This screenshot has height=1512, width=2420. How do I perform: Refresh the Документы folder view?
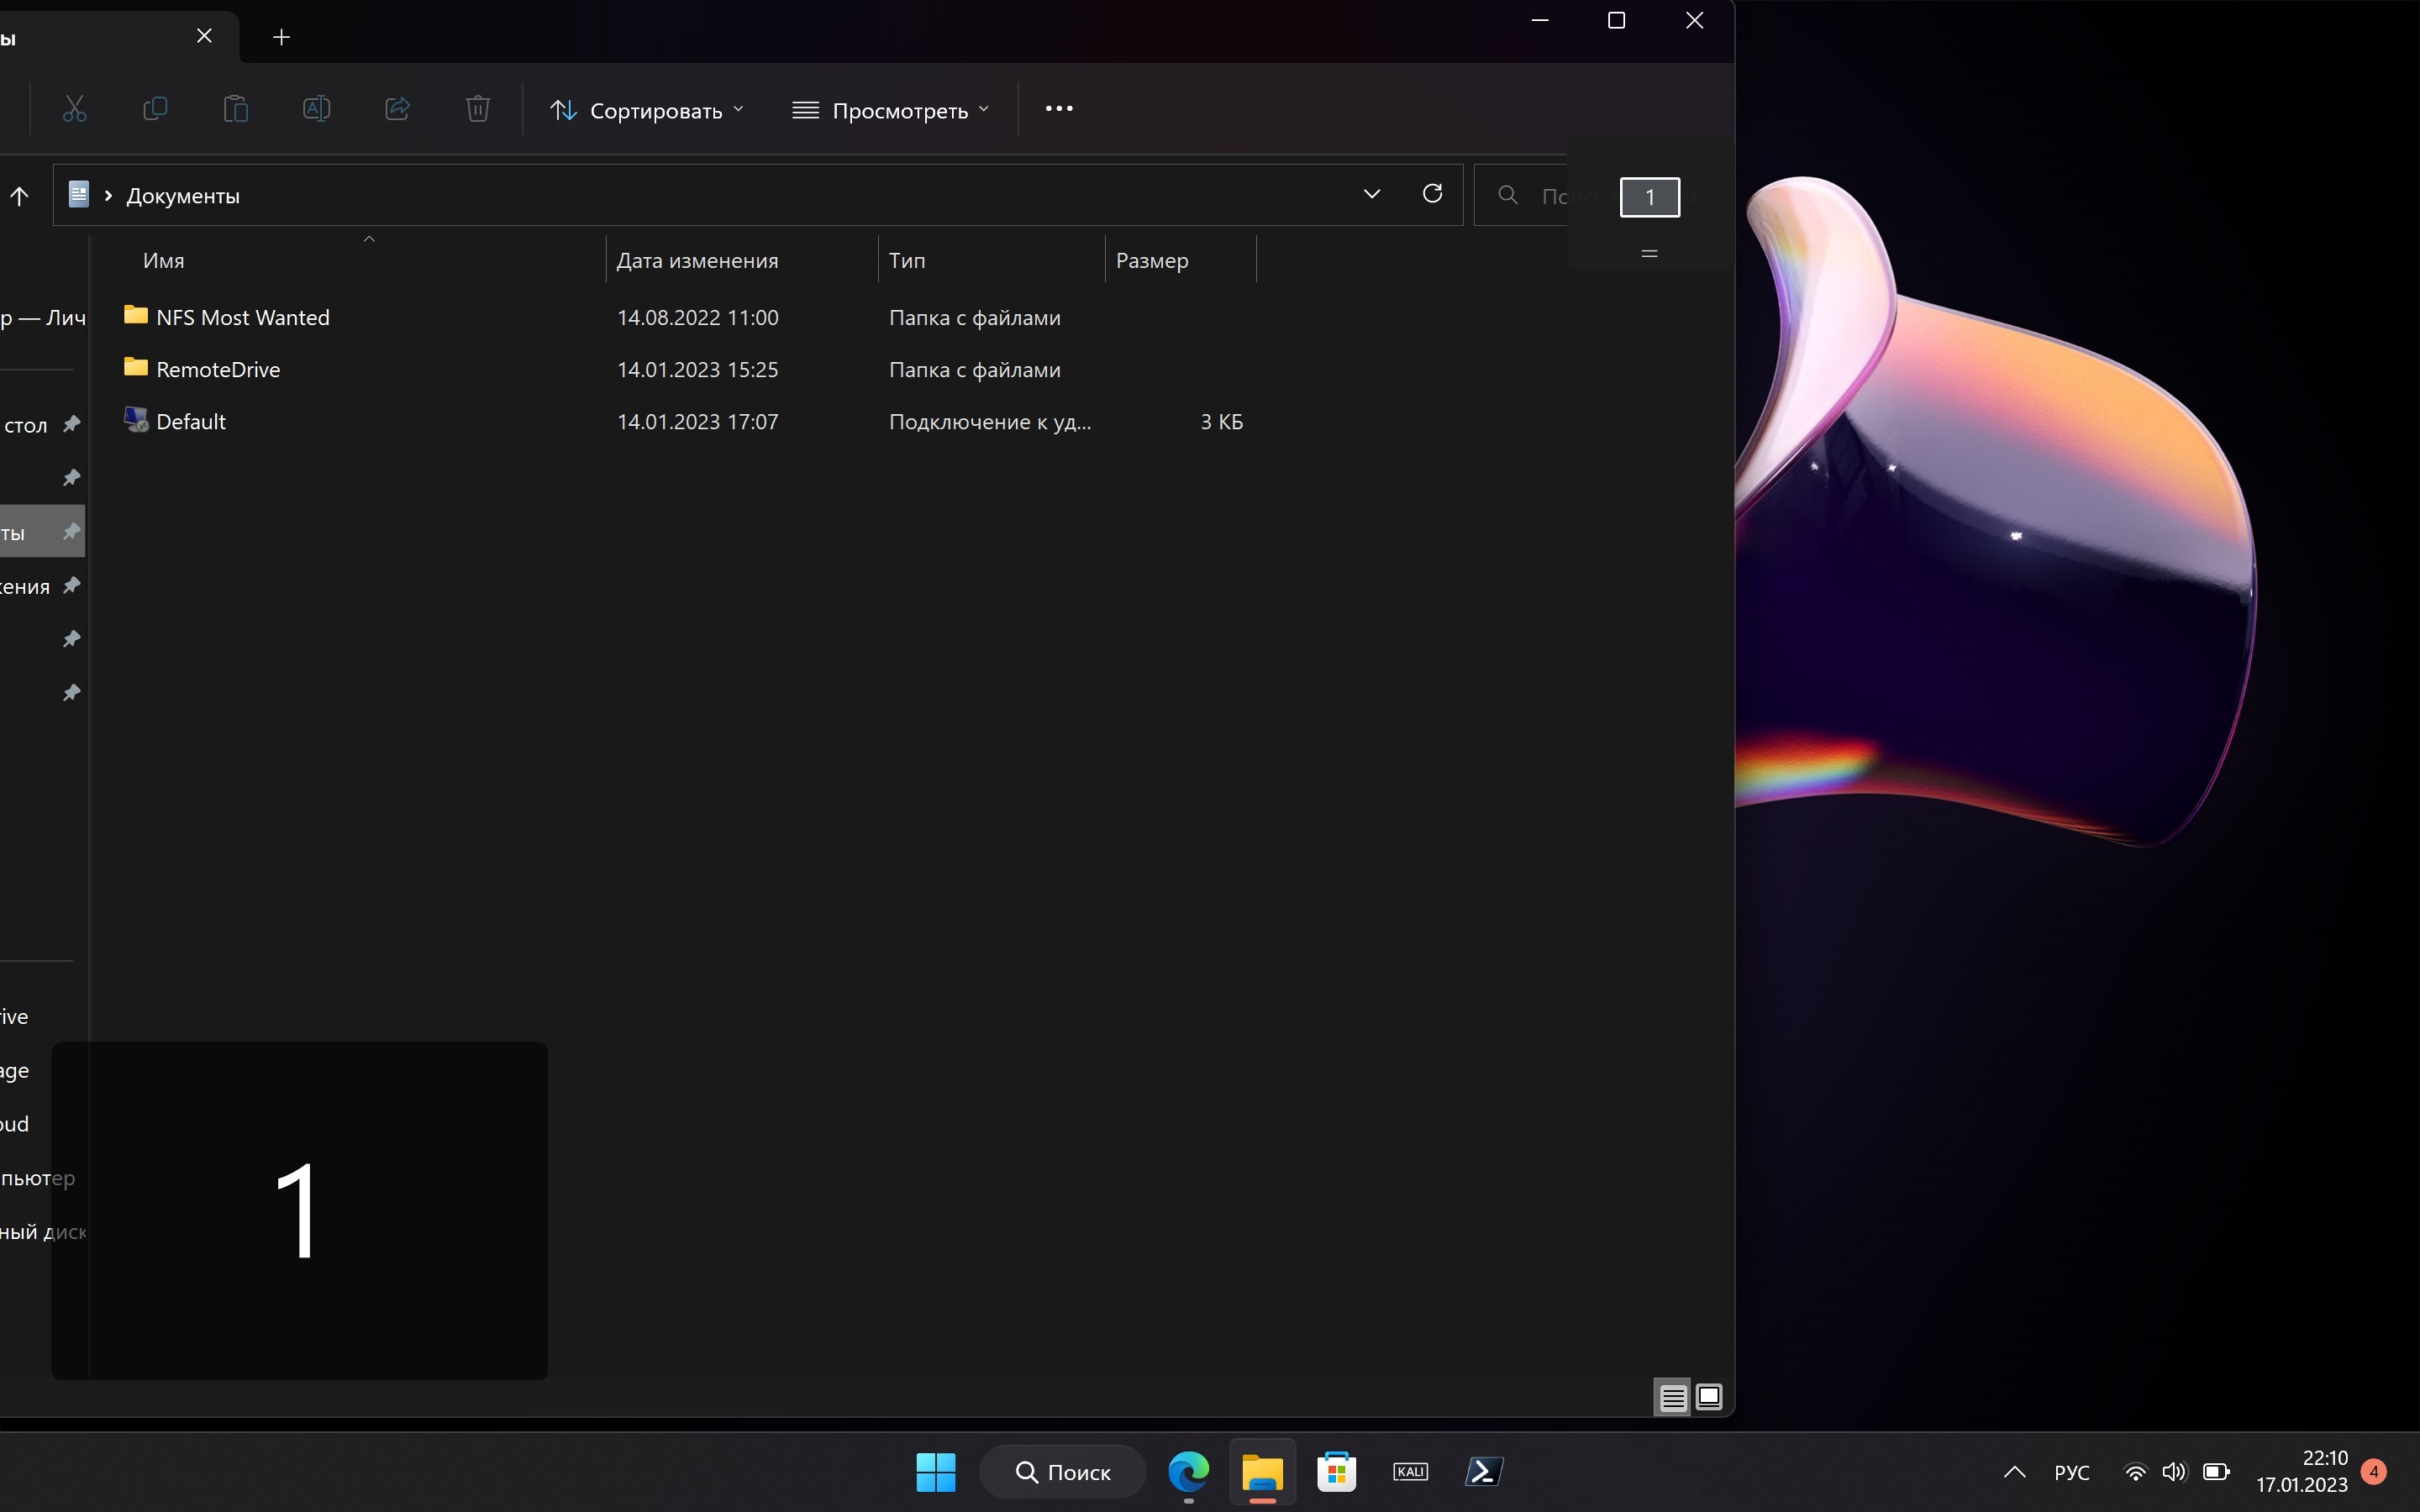point(1432,194)
